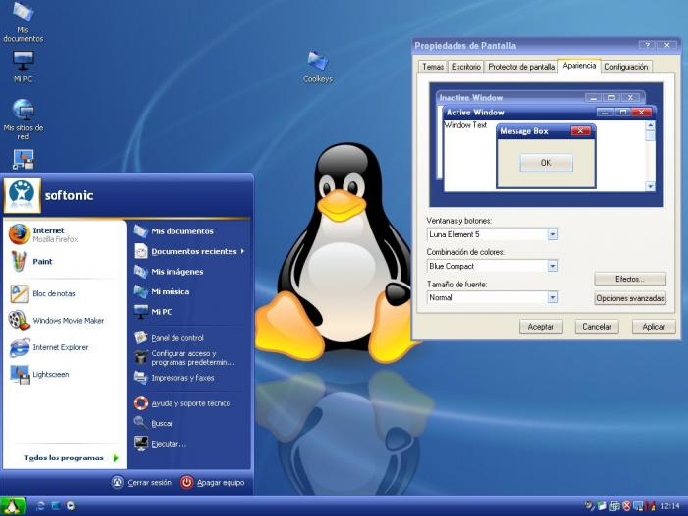Click the show desktop quick launch icon
The height and width of the screenshot is (516, 688).
click(x=56, y=506)
